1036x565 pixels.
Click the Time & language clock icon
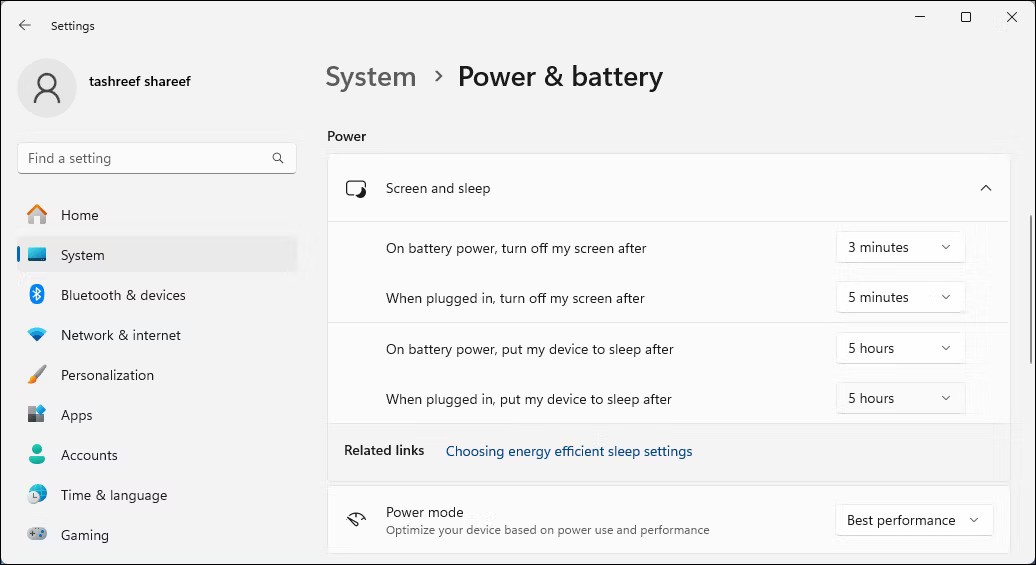(x=37, y=495)
